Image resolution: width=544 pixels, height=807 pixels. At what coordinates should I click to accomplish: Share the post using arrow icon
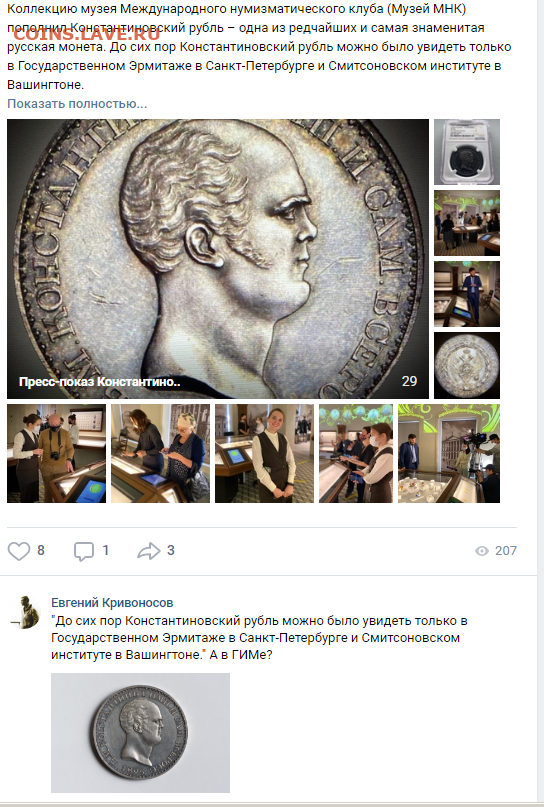pos(149,551)
